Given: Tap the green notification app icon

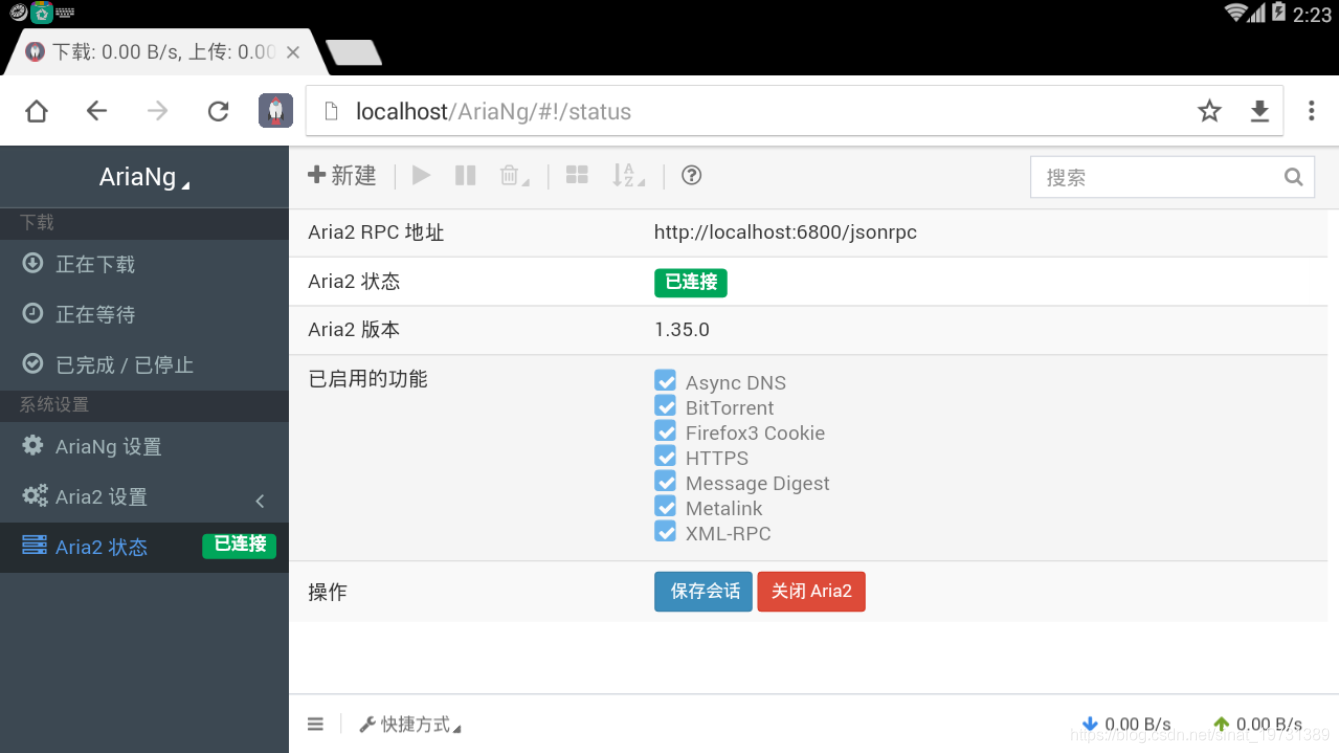Looking at the screenshot, I should pyautogui.click(x=42, y=12).
